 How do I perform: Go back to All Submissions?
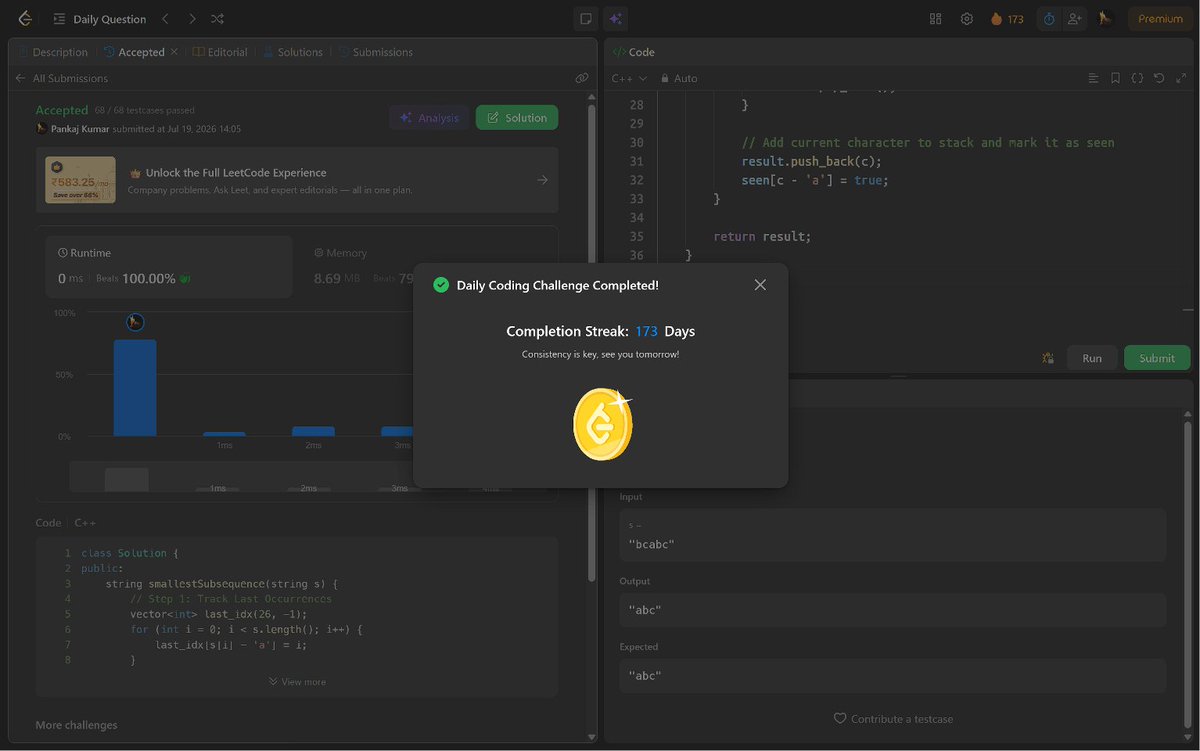point(62,78)
